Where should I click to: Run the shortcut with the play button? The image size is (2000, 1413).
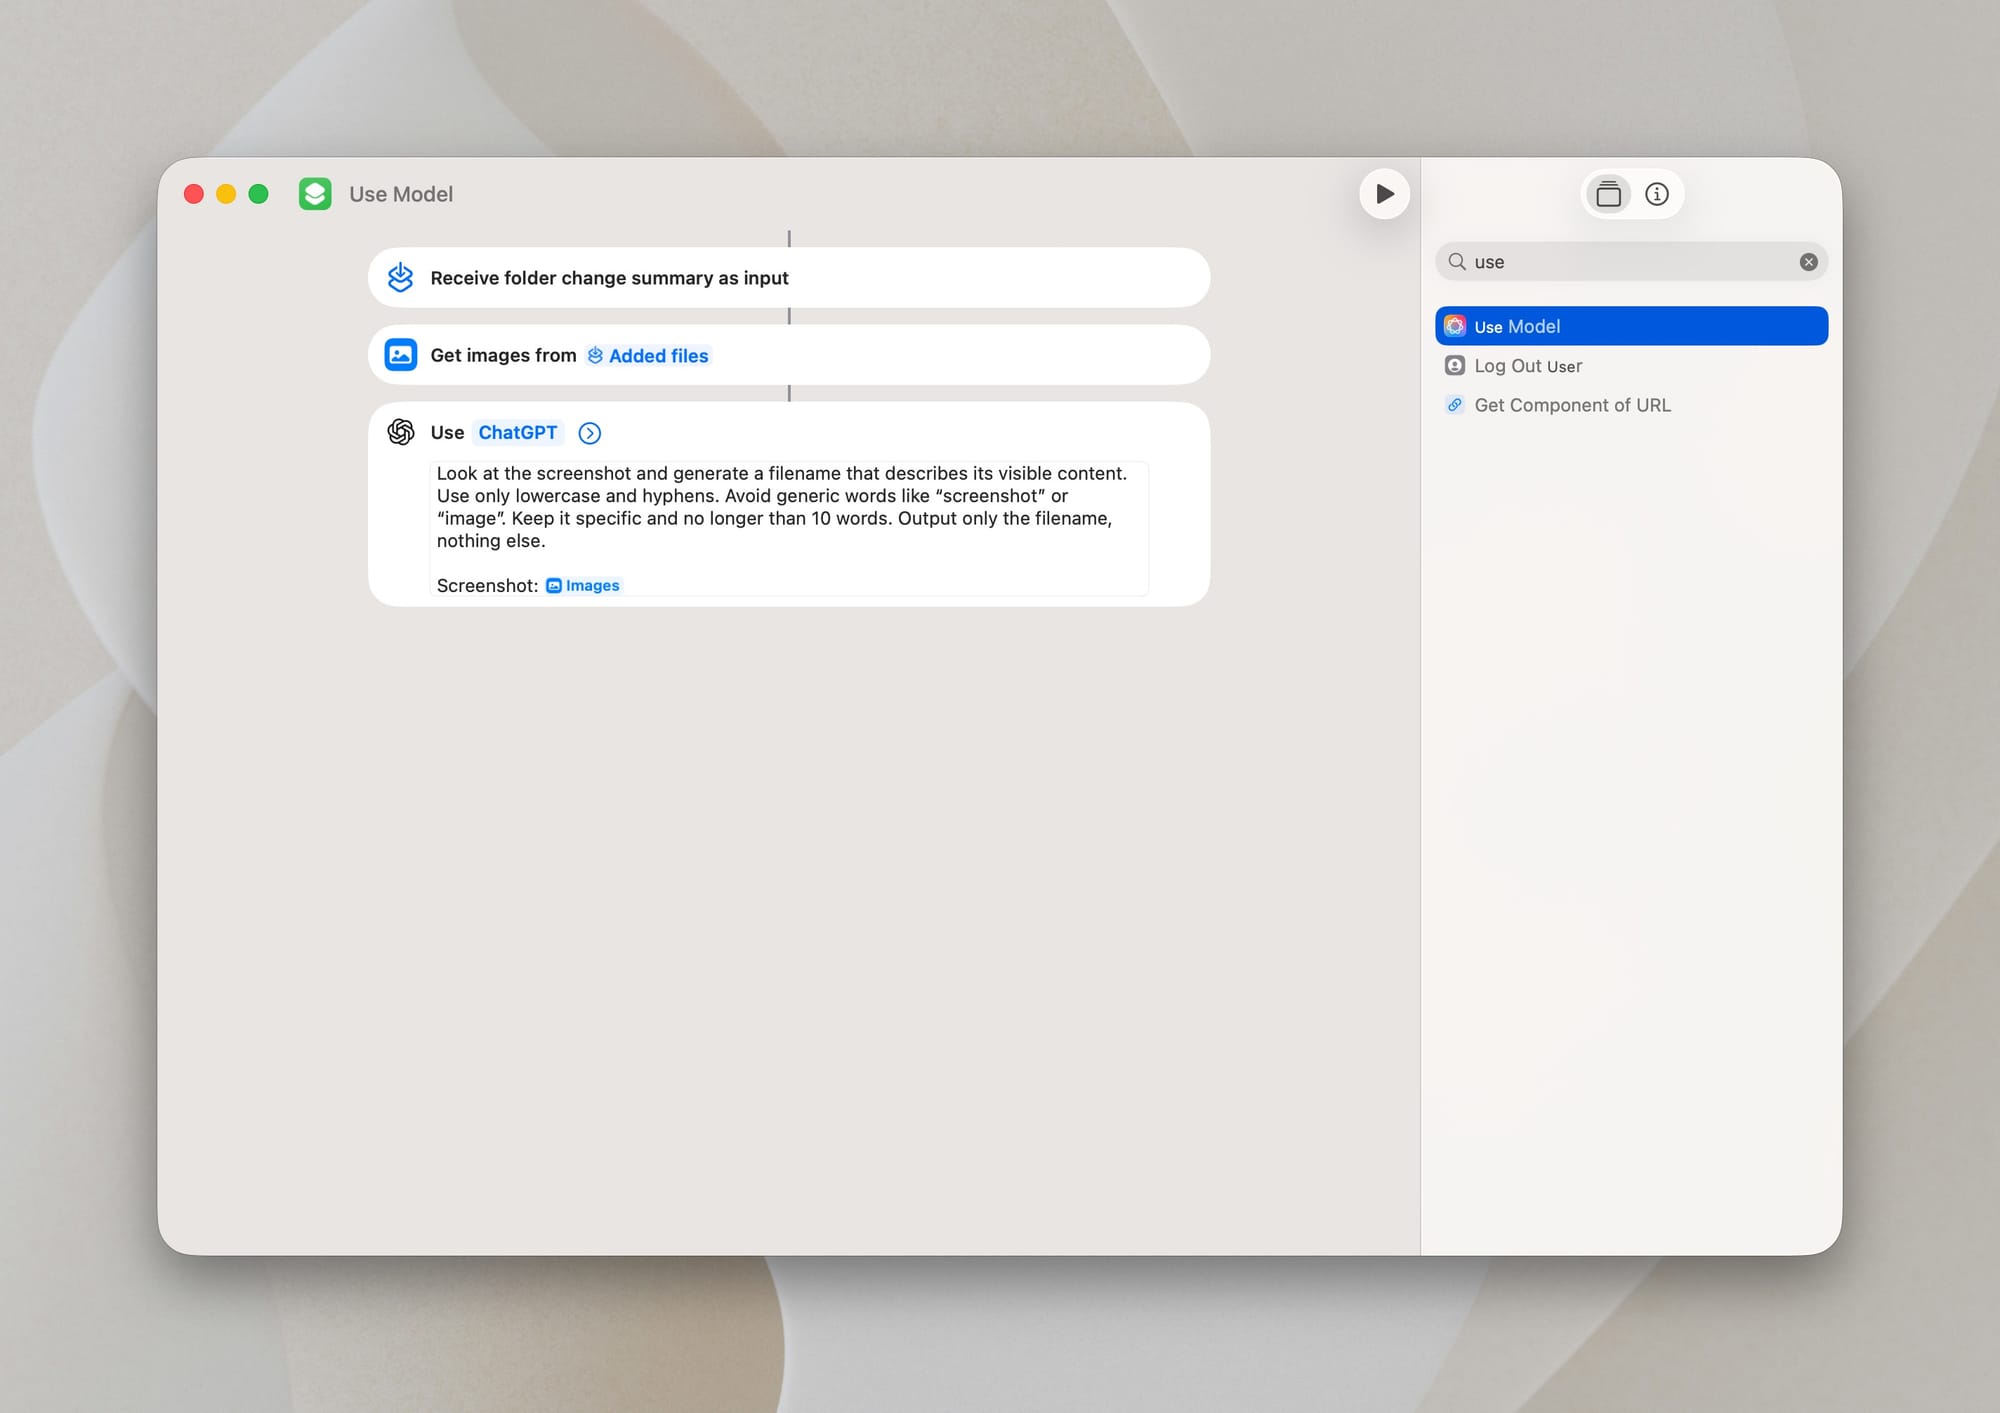point(1384,194)
